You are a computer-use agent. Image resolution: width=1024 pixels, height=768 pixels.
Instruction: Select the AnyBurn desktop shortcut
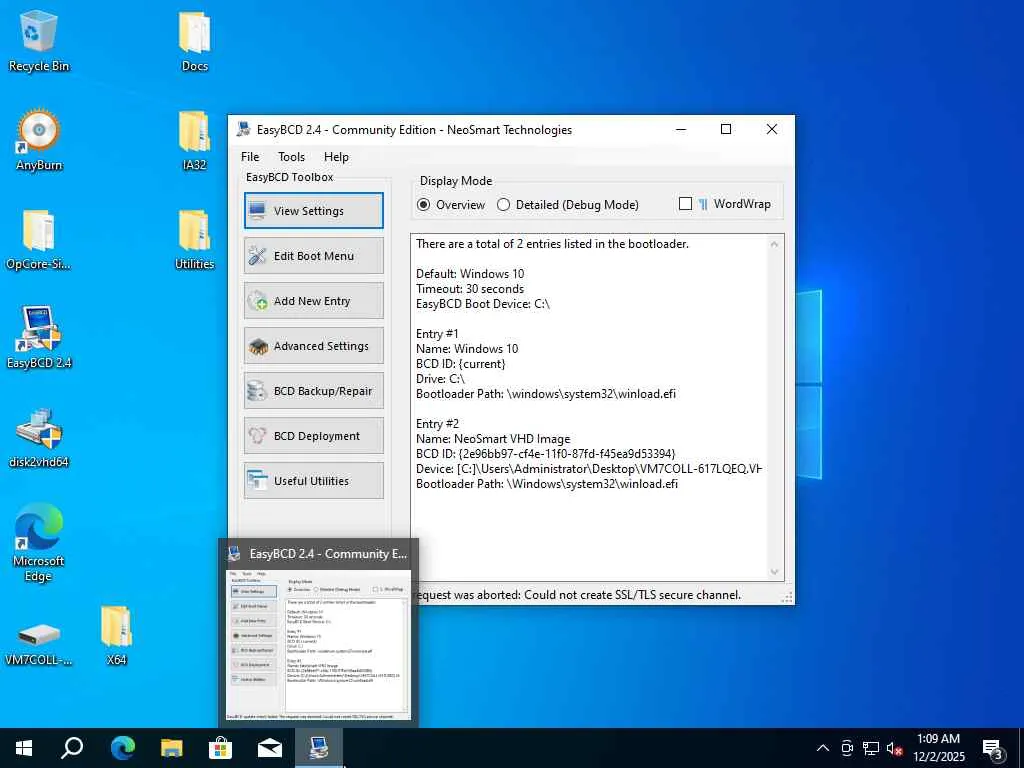pos(39,140)
